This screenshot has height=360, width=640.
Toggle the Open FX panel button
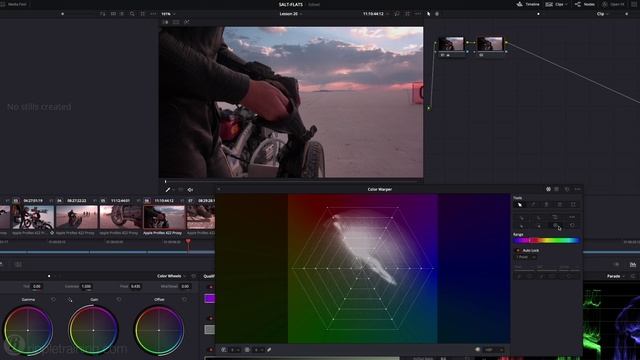pos(613,4)
